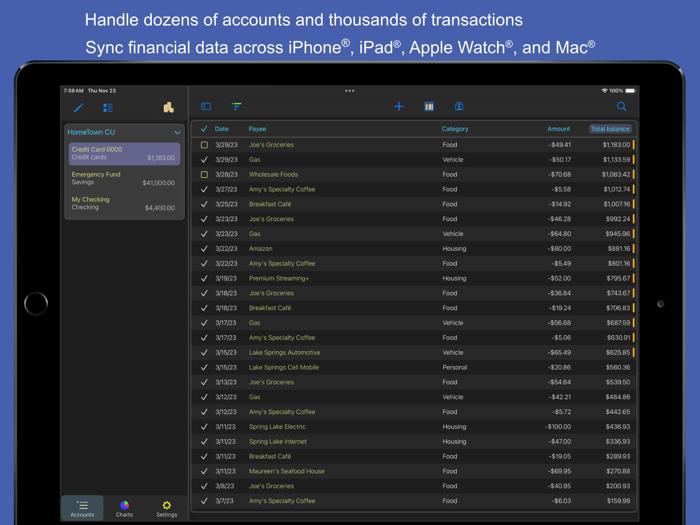Image resolution: width=700 pixels, height=525 pixels.
Task: Click the 3/13/23 Joe's Groceries payee
Action: [271, 382]
